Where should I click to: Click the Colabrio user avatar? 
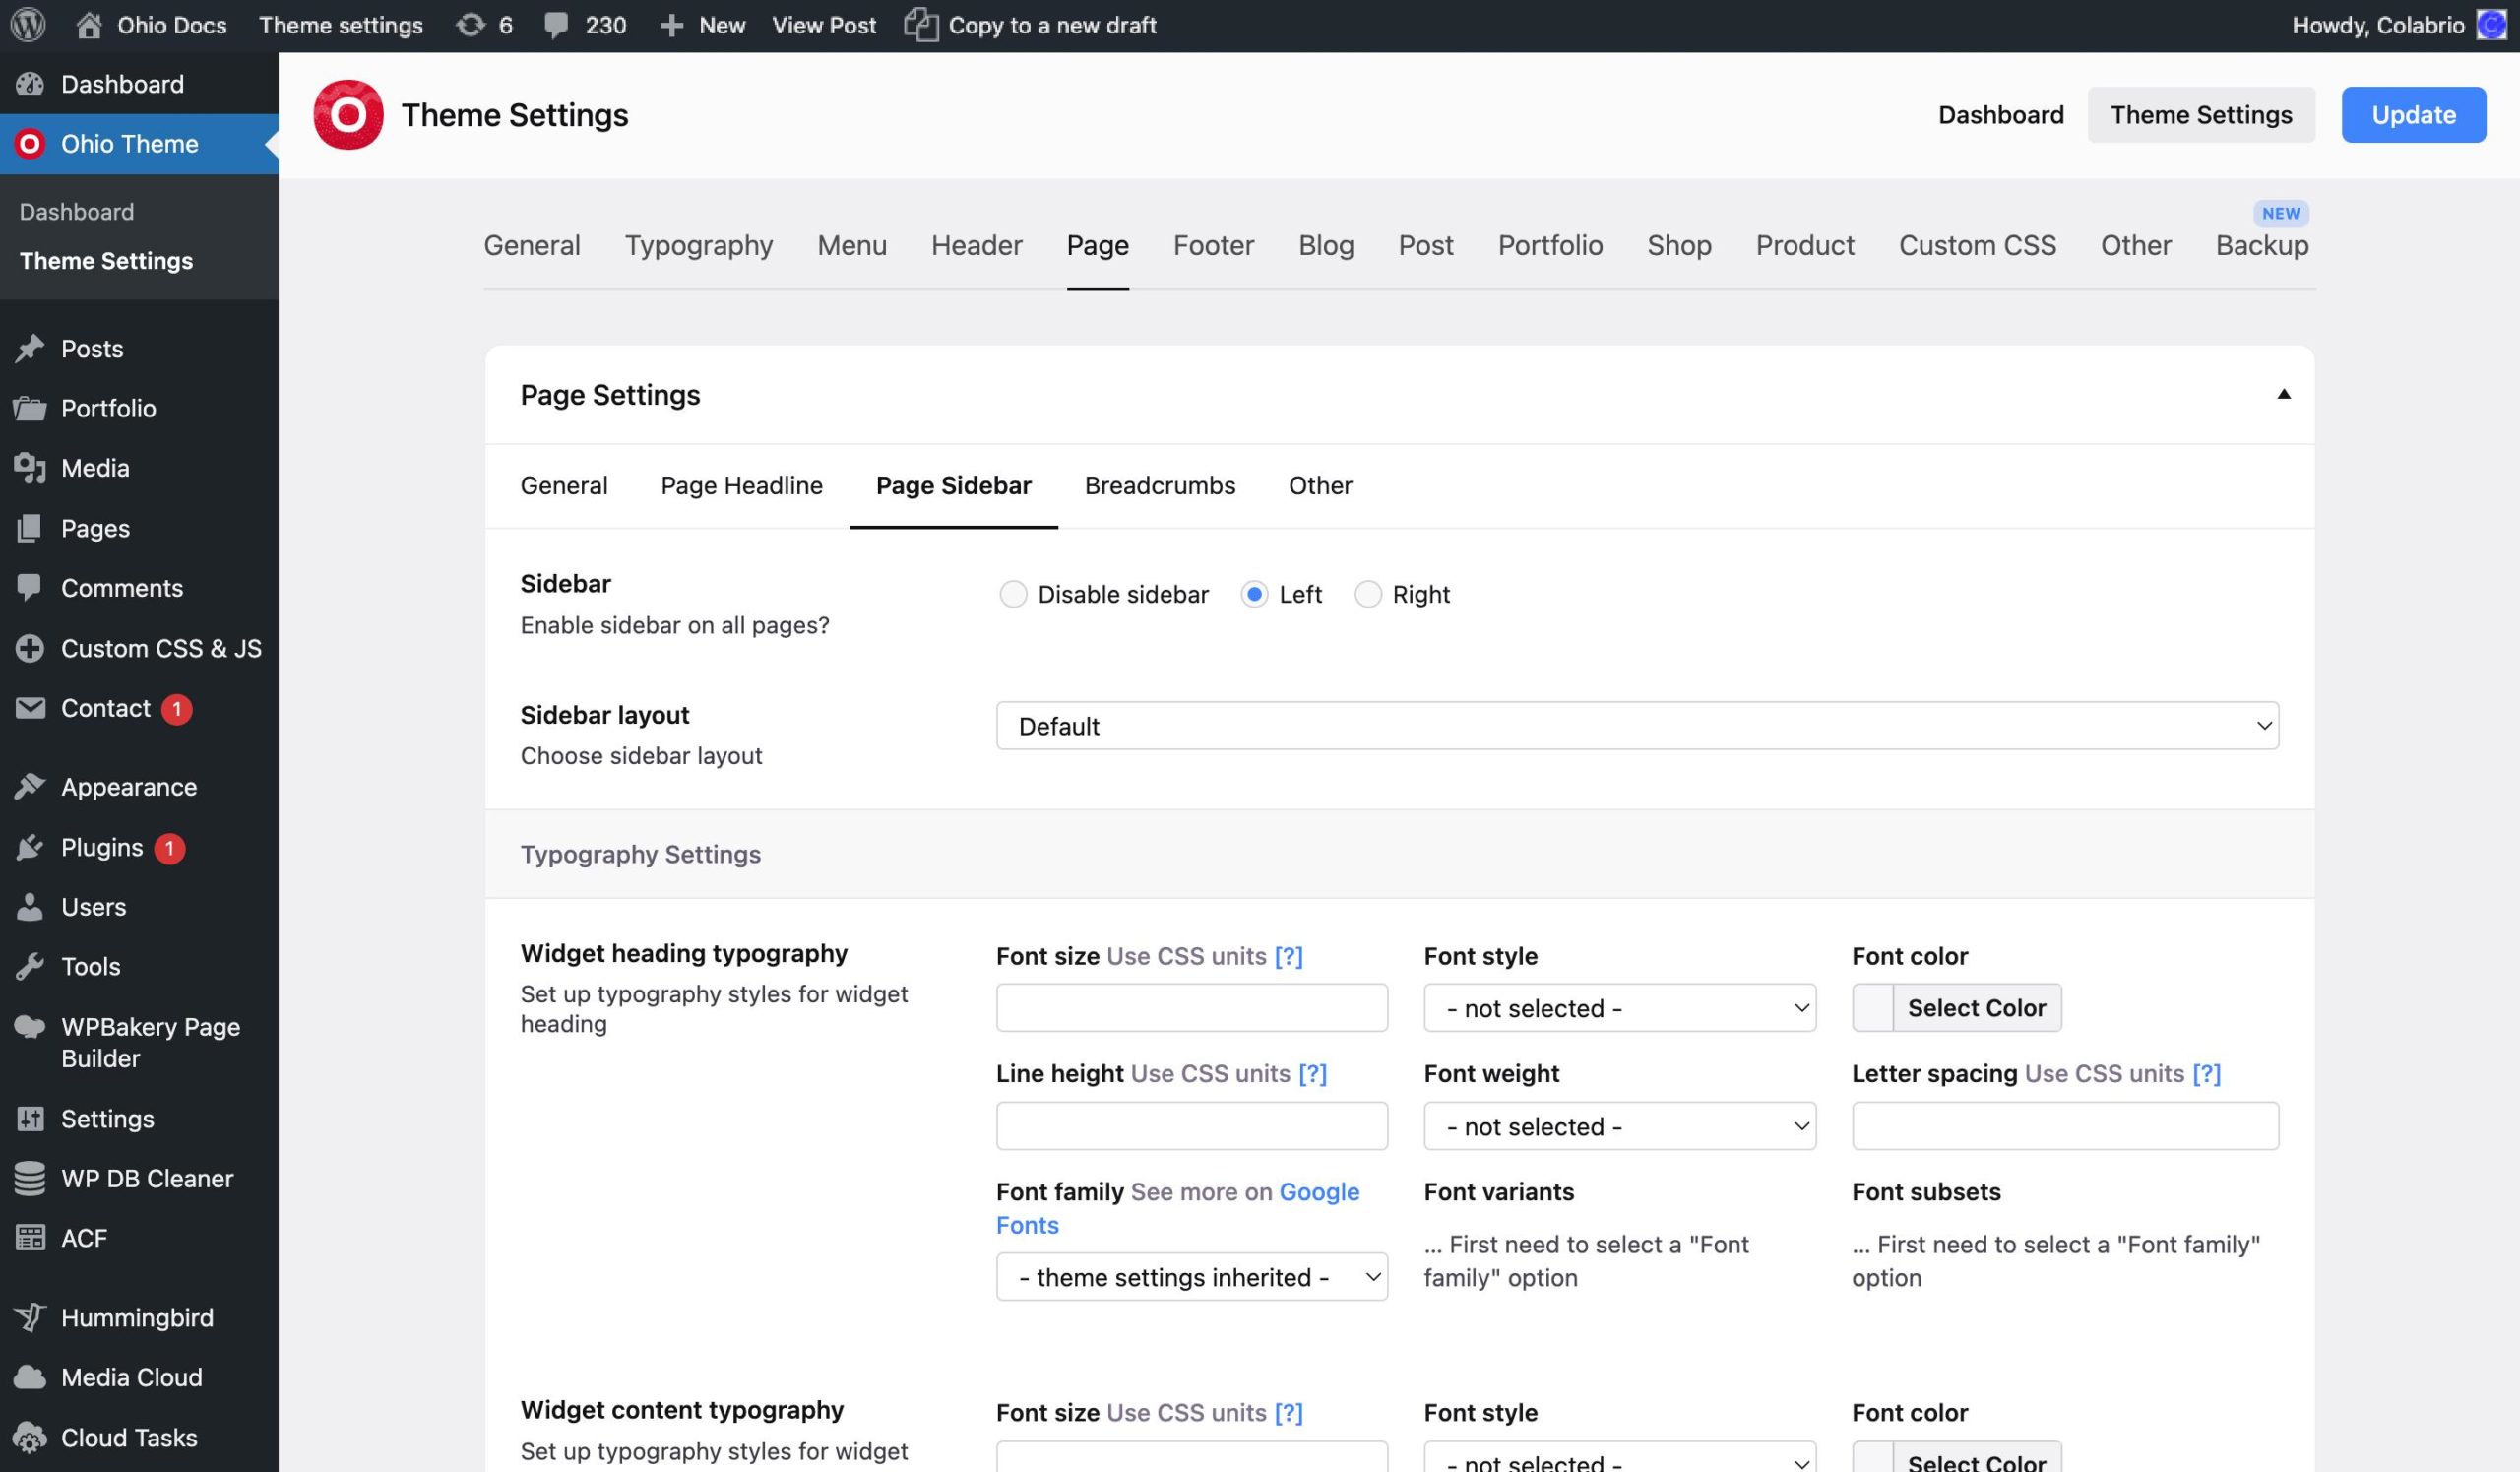pos(2492,25)
